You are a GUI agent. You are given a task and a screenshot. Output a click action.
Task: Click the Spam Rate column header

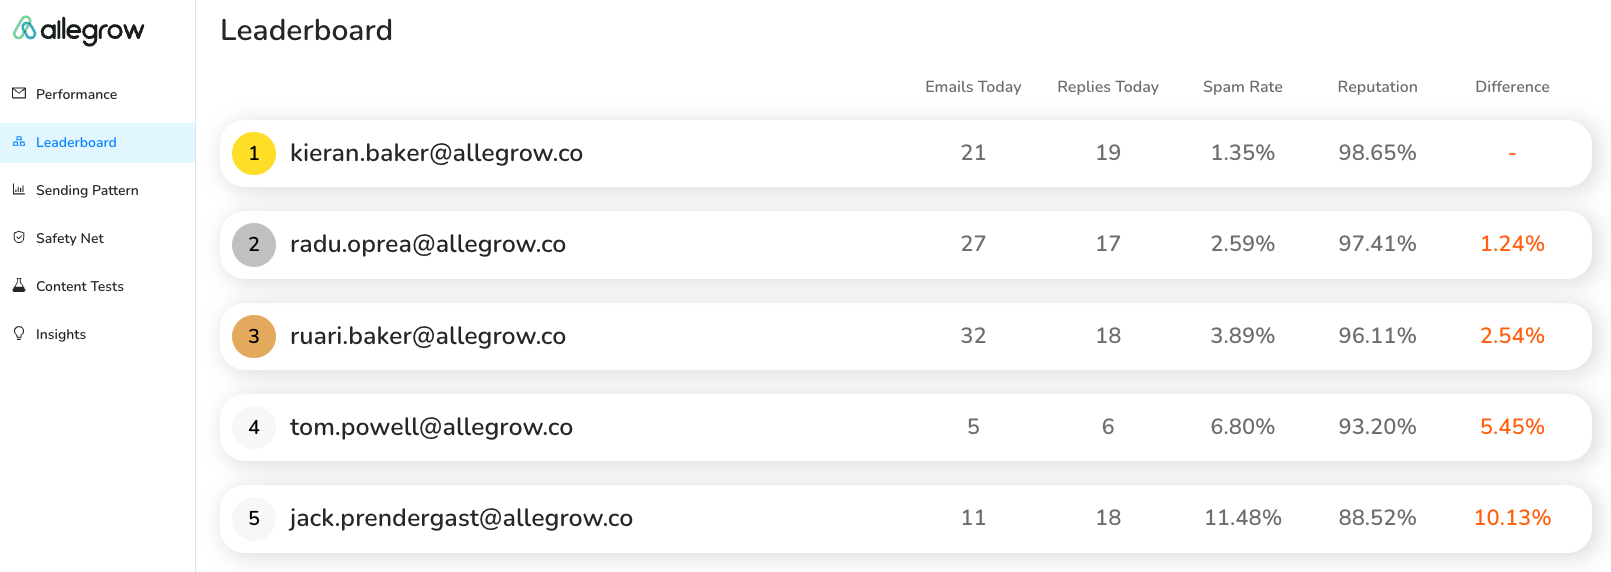tap(1242, 87)
